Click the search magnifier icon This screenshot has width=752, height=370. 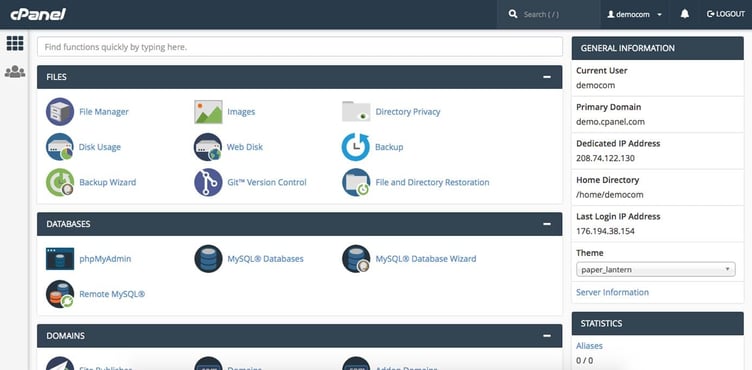[x=513, y=14]
